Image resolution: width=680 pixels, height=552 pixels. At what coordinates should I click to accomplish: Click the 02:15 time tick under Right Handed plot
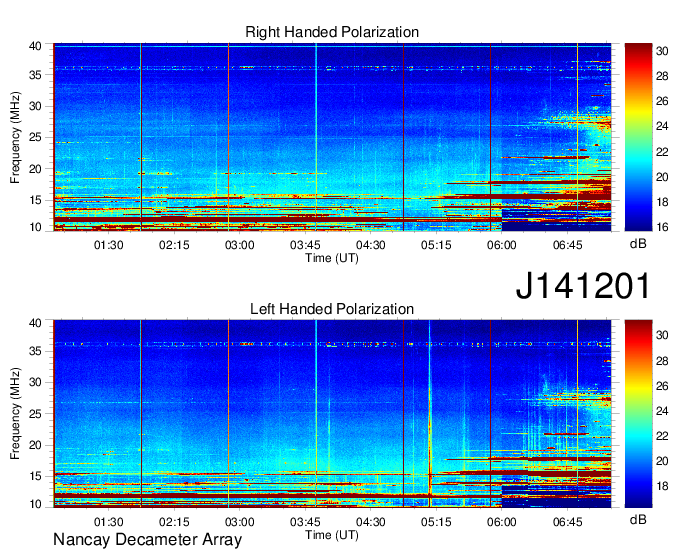(174, 245)
